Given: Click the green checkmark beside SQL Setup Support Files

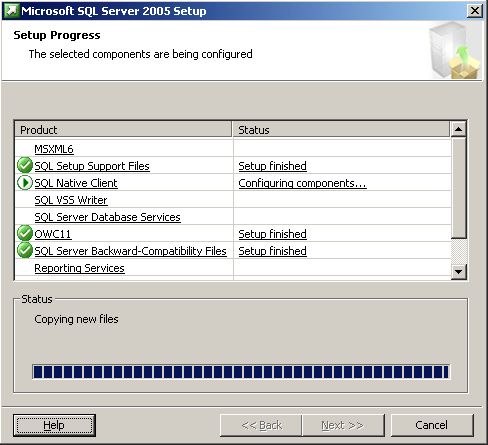Looking at the screenshot, I should (x=25, y=165).
